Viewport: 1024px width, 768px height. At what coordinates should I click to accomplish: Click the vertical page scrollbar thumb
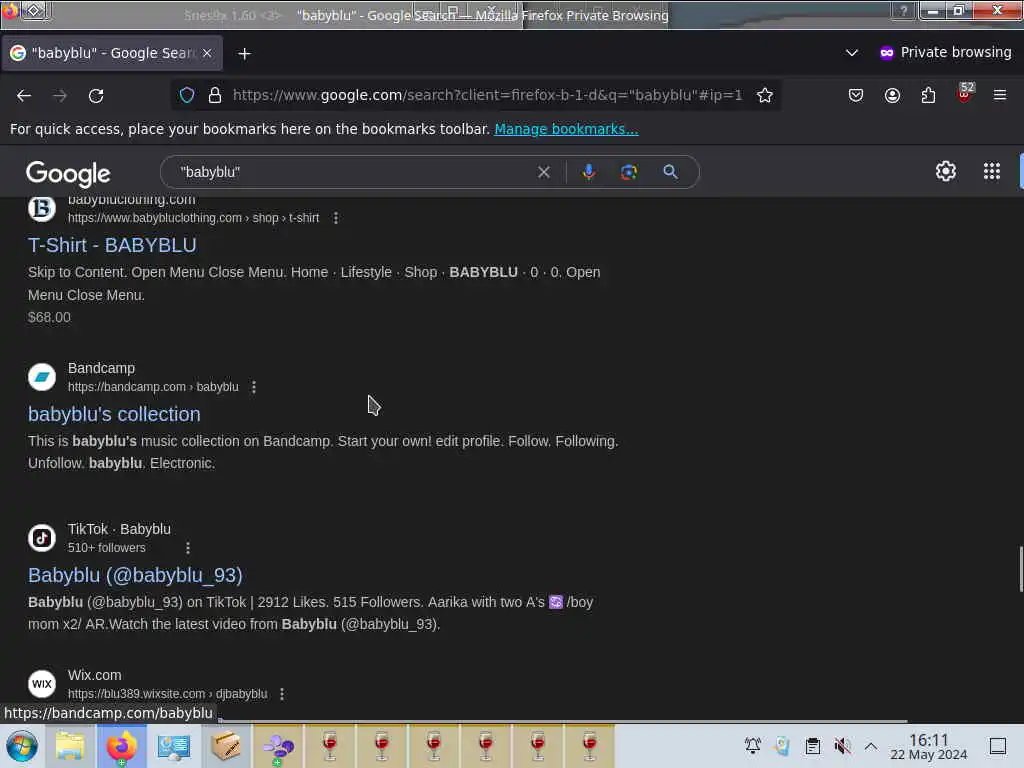click(x=1020, y=569)
